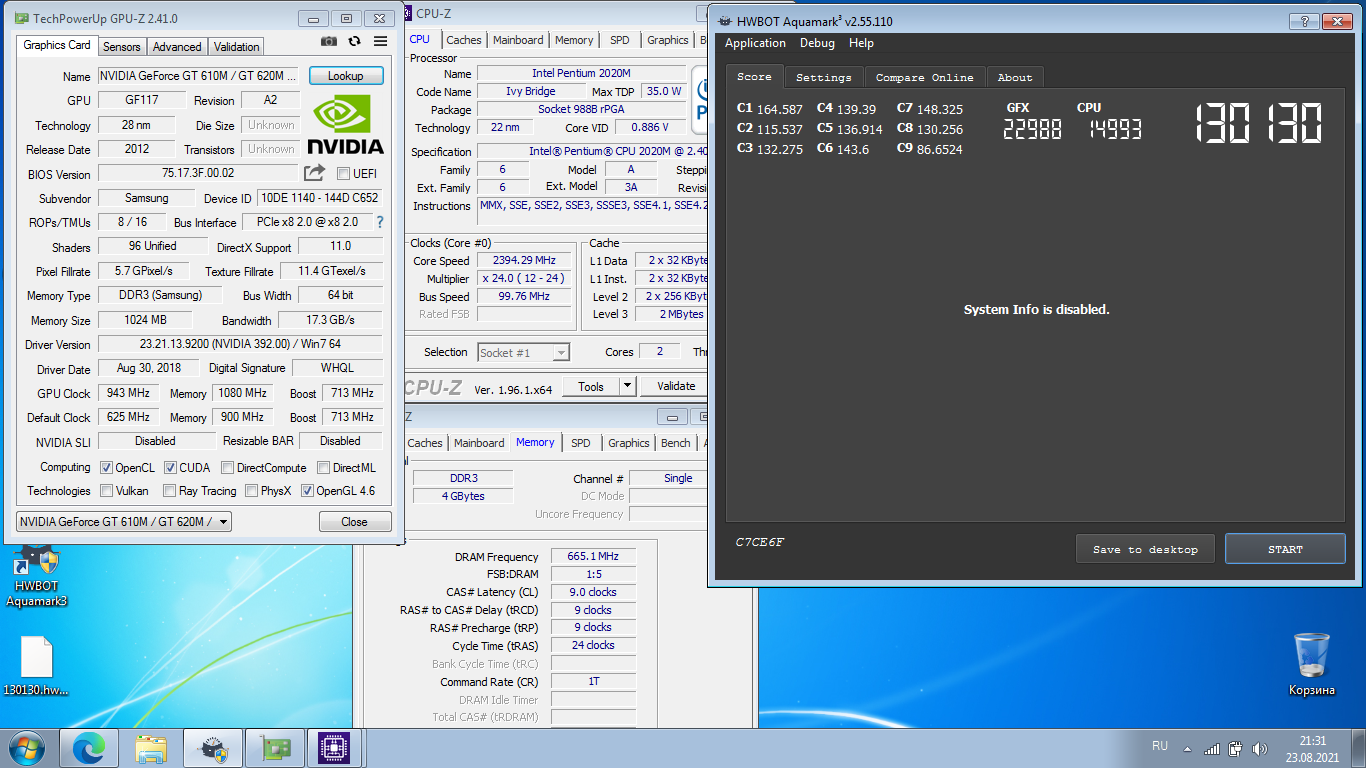Click the START benchmark button
Viewport: 1366px width, 768px height.
pos(1285,549)
